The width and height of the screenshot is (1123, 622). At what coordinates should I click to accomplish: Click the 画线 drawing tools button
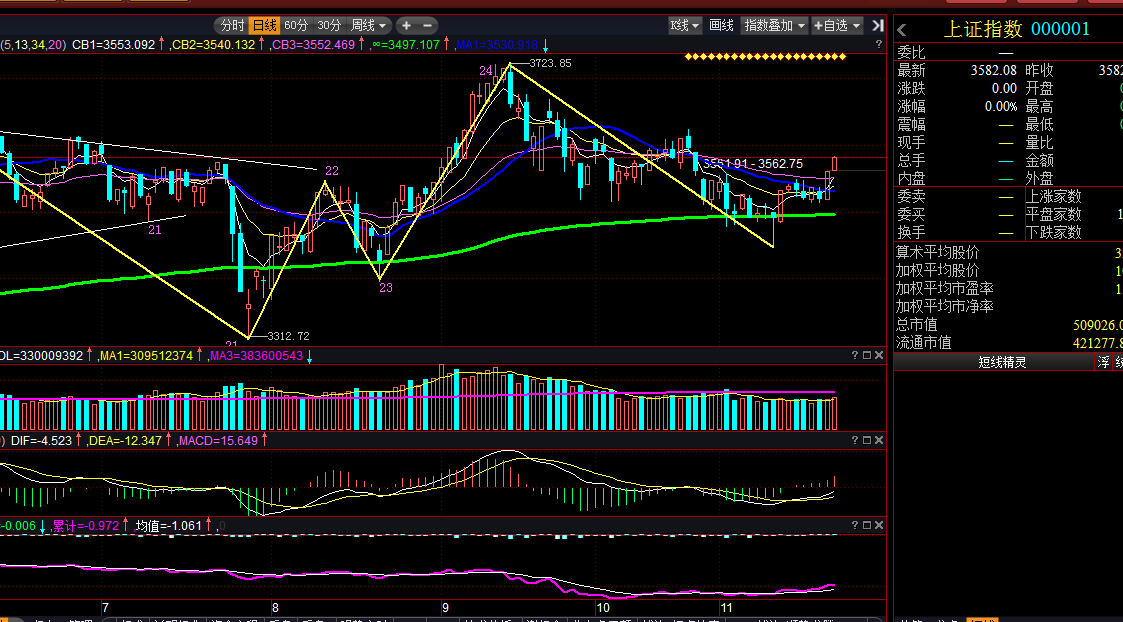pyautogui.click(x=721, y=26)
